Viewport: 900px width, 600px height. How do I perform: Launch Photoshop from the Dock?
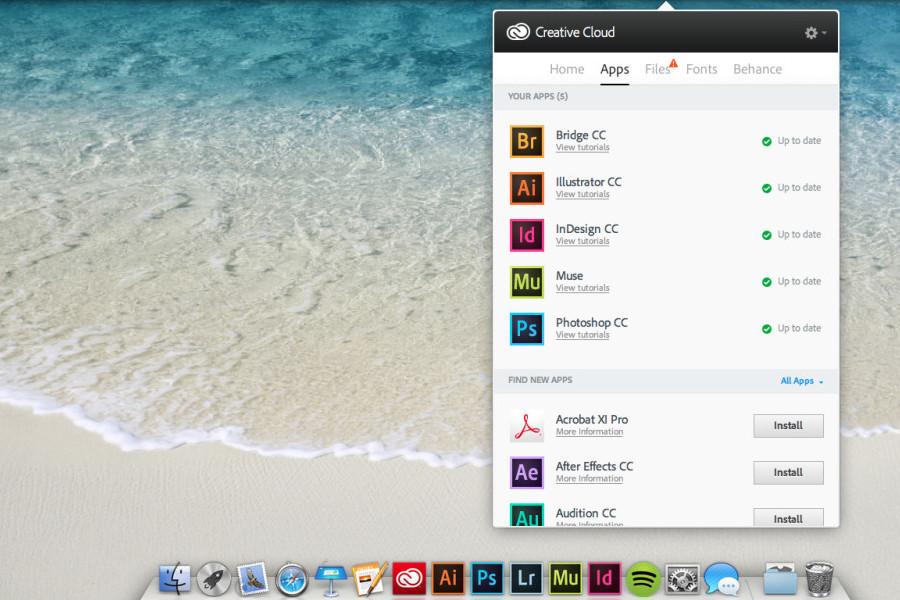click(x=487, y=578)
